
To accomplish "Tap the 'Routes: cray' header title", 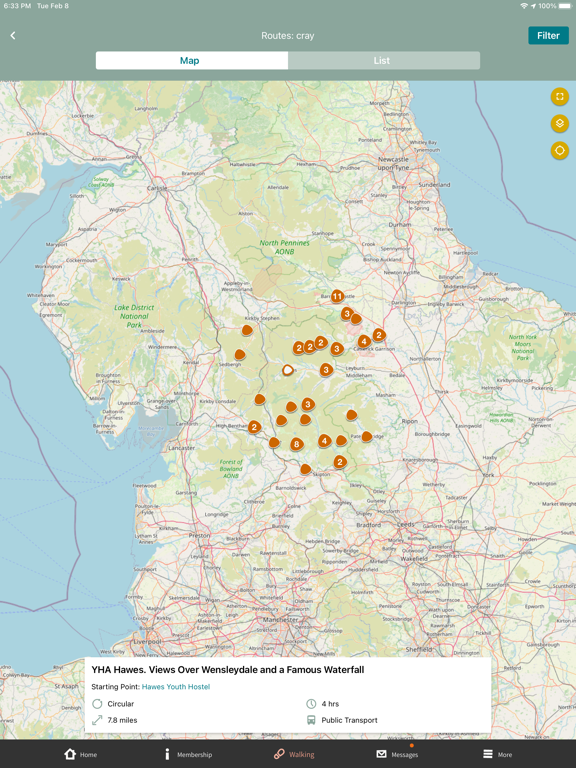I will coord(288,35).
